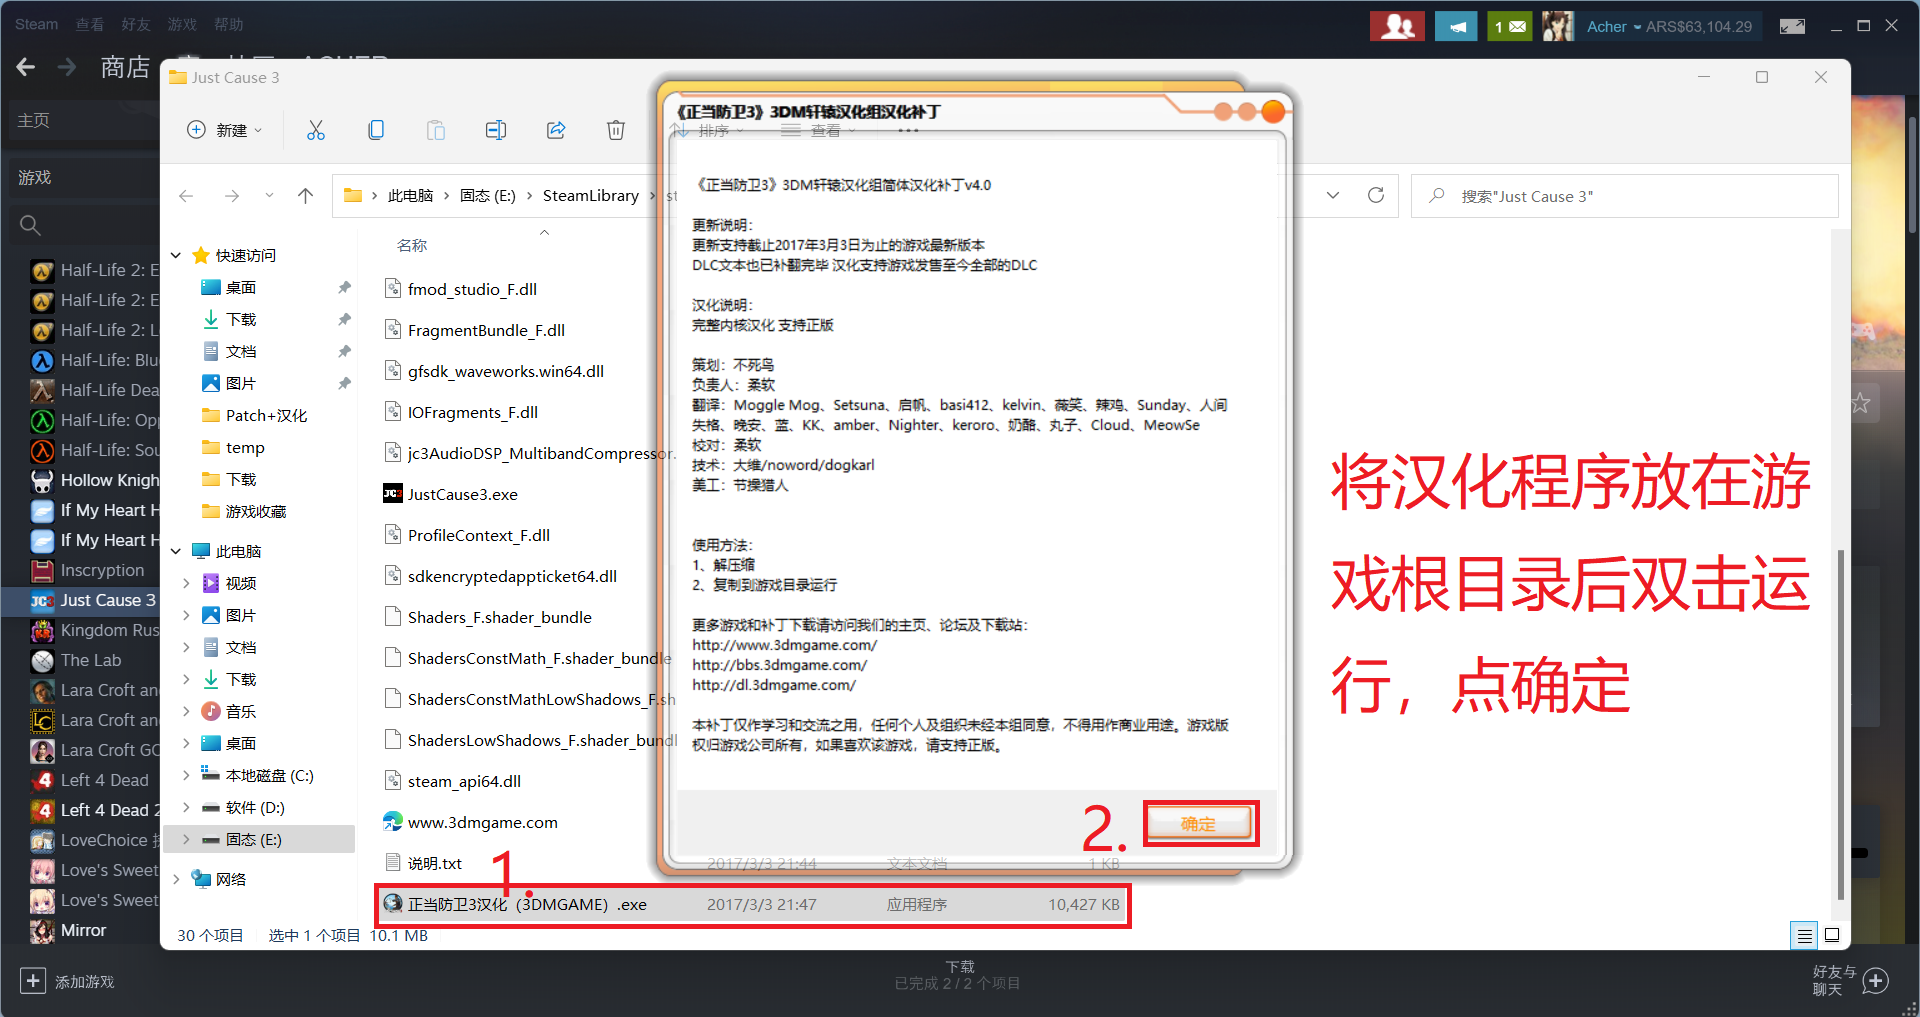Open the Steam 下载 status at bottom

958,975
